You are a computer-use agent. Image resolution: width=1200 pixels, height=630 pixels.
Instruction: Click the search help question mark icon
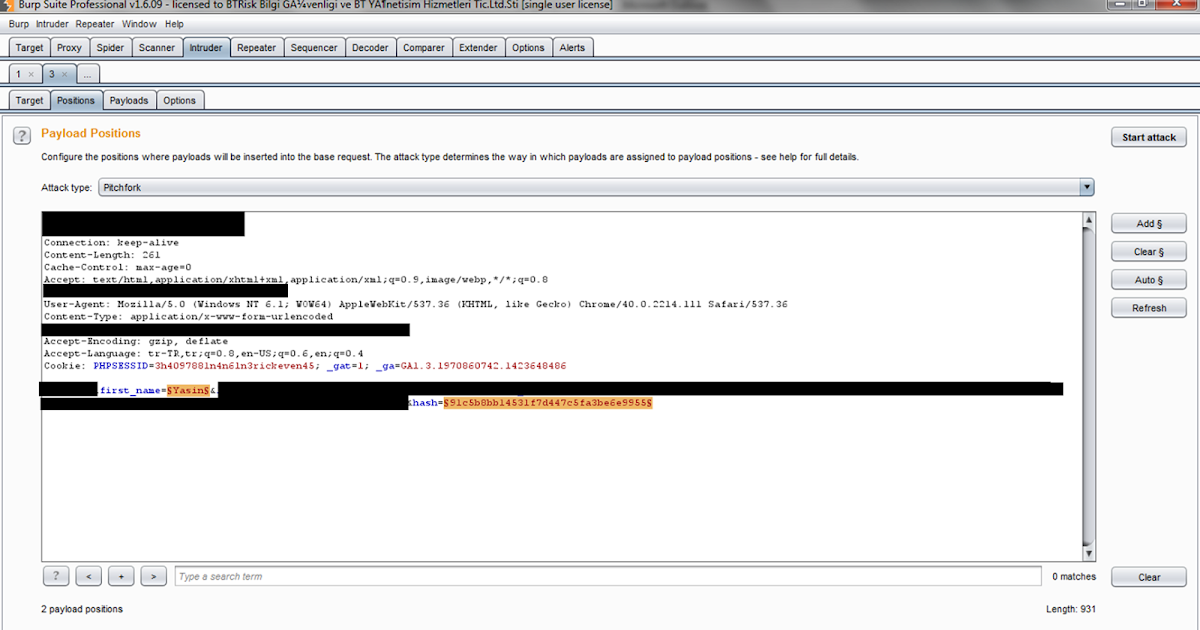point(56,576)
